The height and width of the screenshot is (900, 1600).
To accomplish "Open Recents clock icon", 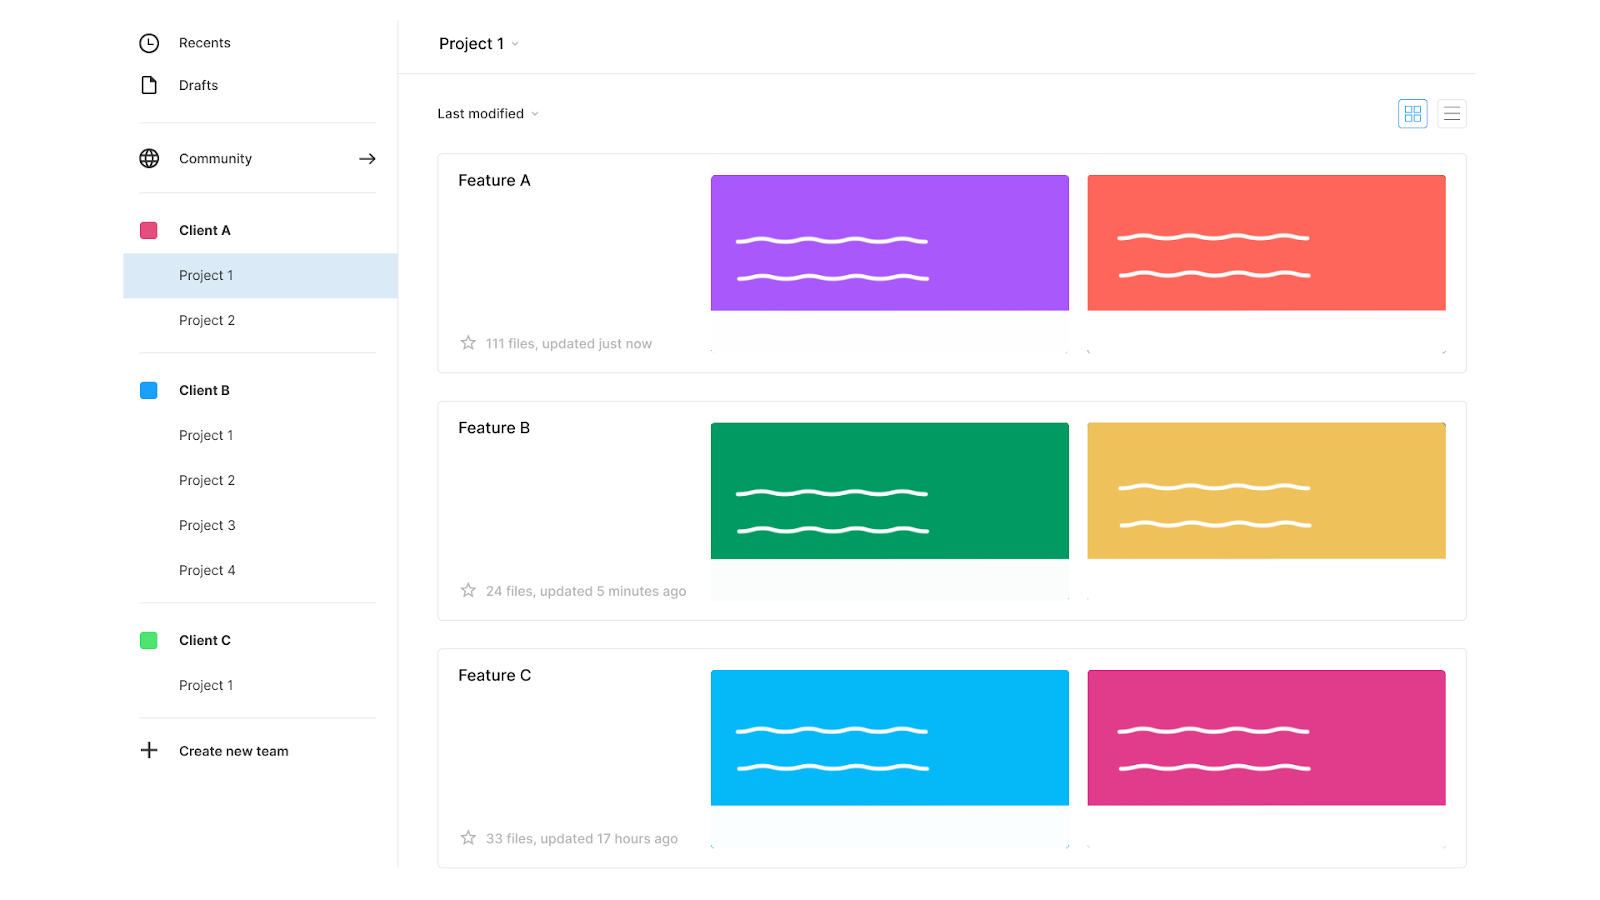I will point(149,43).
